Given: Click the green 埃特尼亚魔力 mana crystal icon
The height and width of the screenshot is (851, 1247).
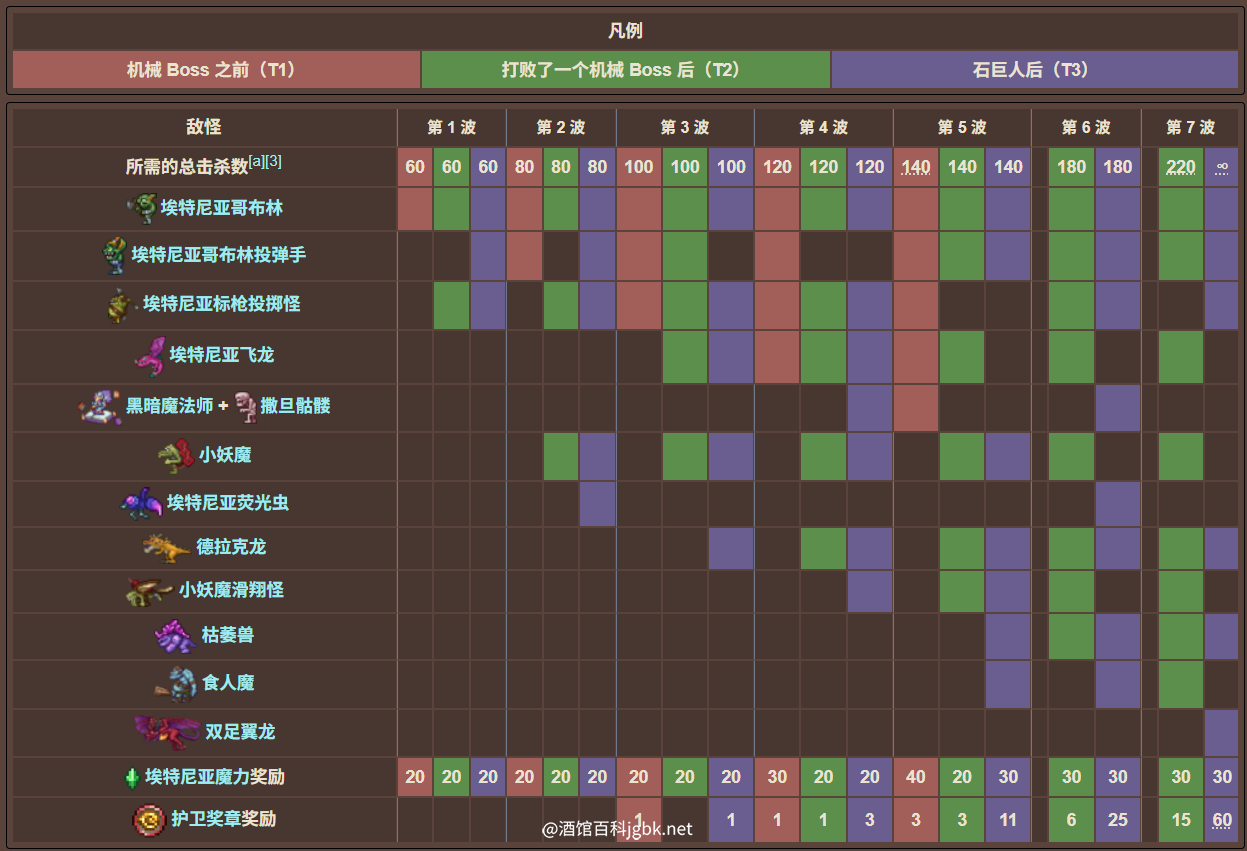Looking at the screenshot, I should 130,777.
